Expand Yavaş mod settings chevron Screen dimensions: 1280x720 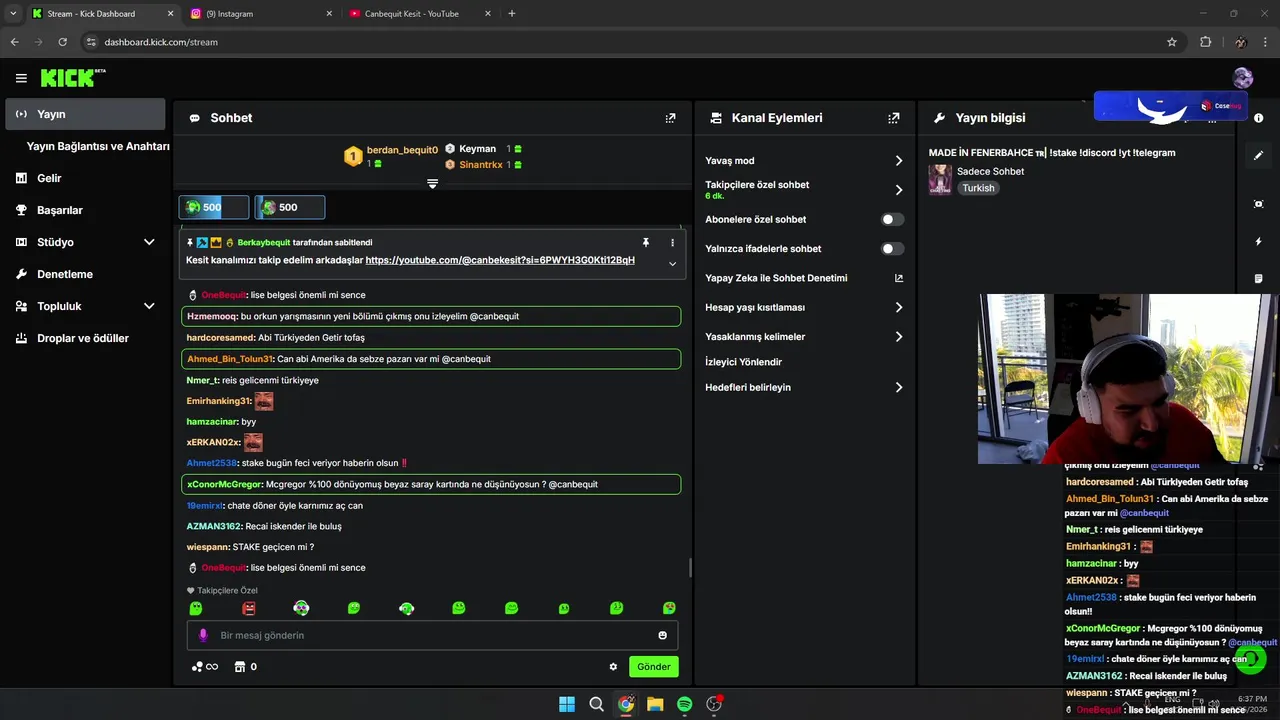pyautogui.click(x=898, y=161)
